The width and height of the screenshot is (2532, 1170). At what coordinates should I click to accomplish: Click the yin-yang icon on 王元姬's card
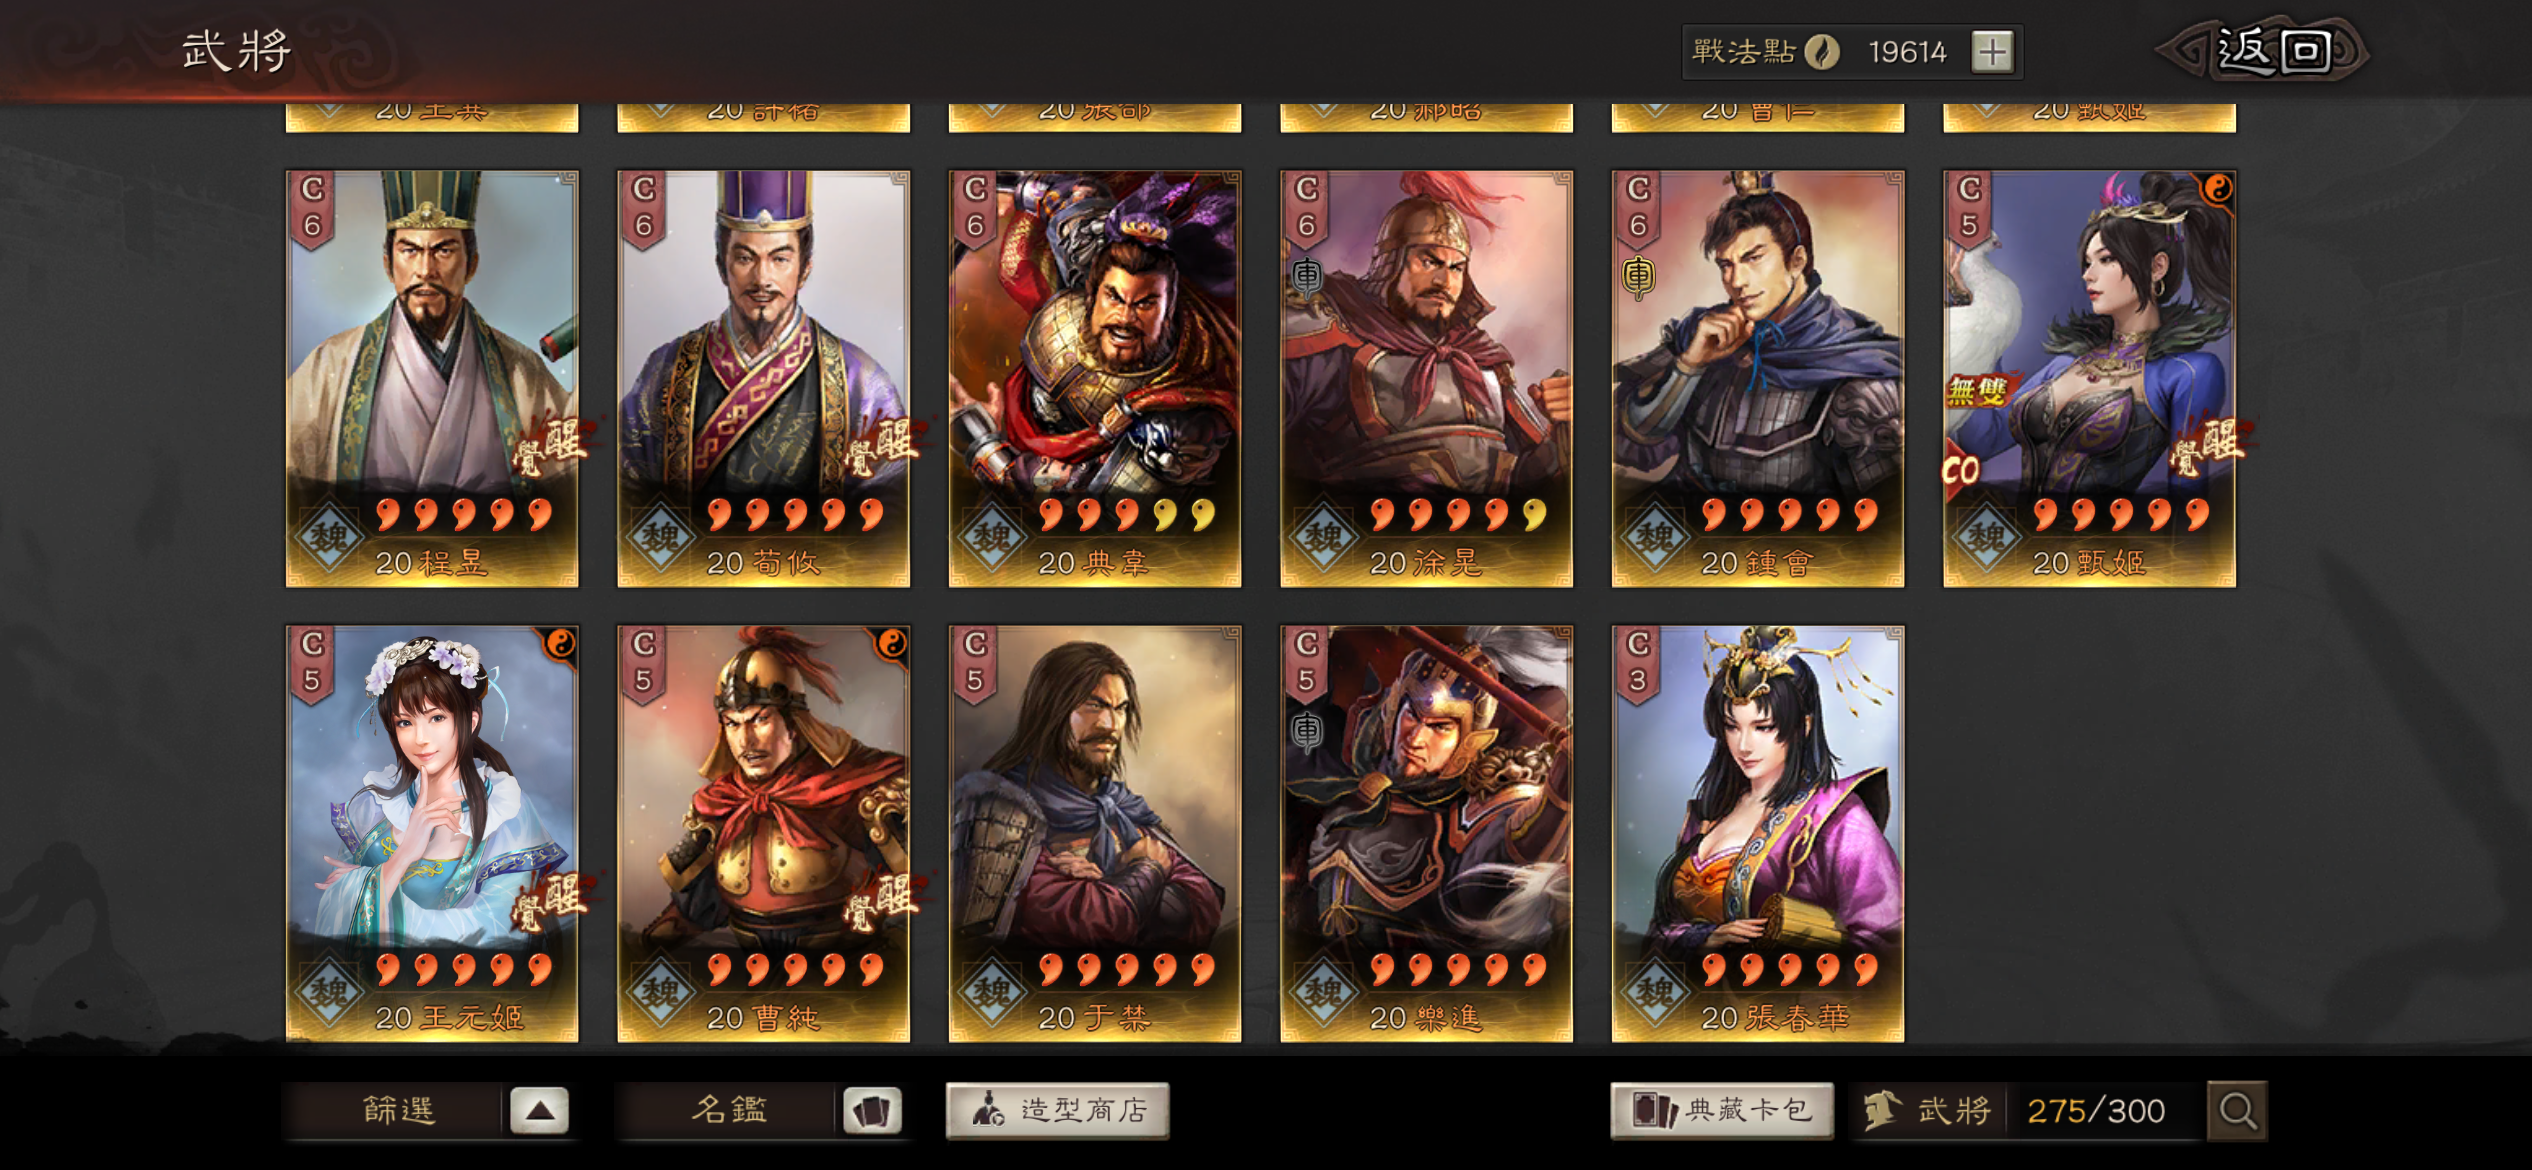point(560,643)
